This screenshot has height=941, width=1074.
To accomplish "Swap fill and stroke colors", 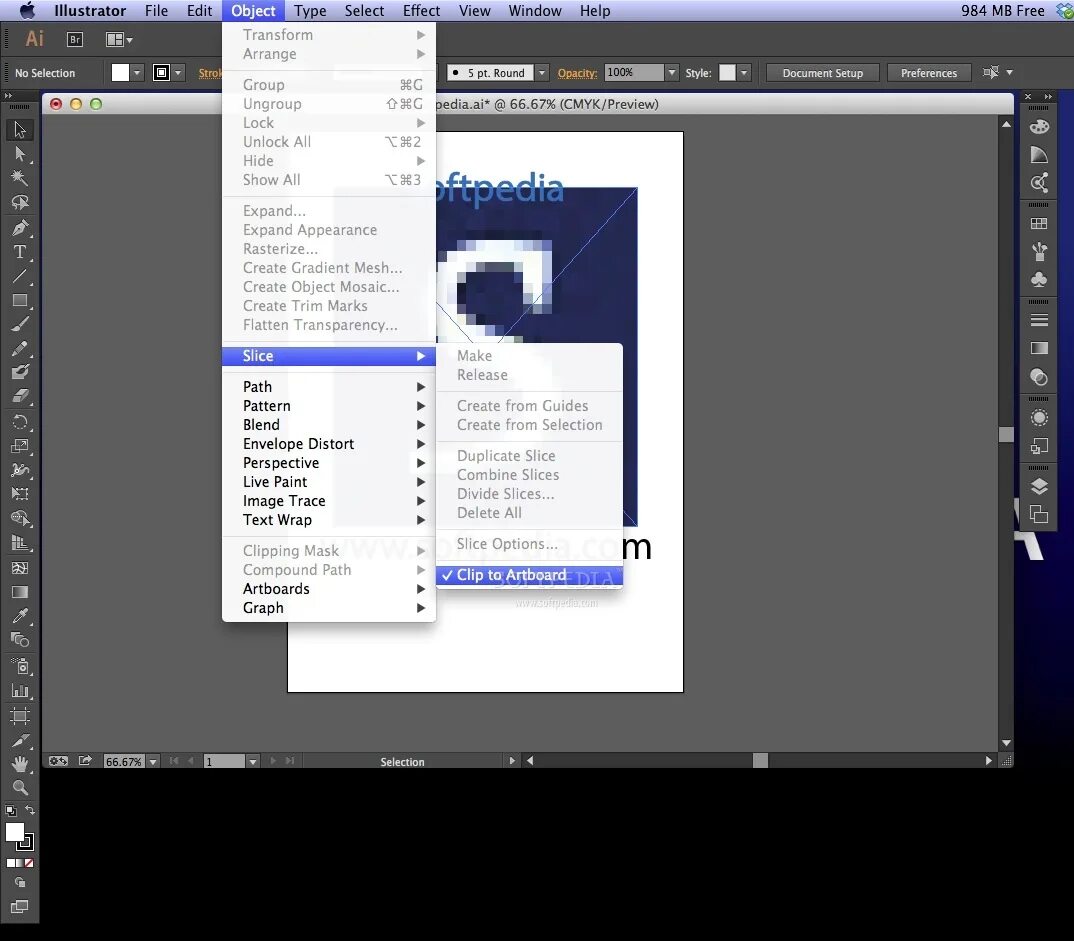I will click(x=30, y=810).
